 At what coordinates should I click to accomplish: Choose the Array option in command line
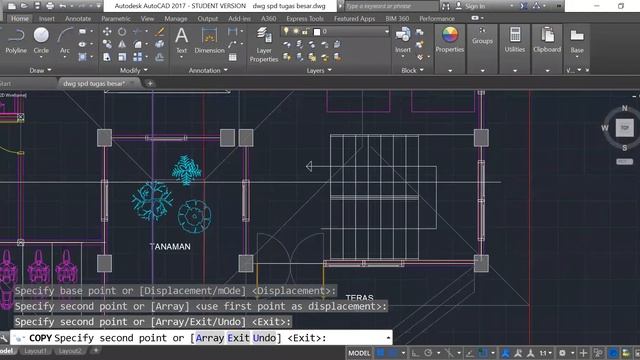(210, 338)
